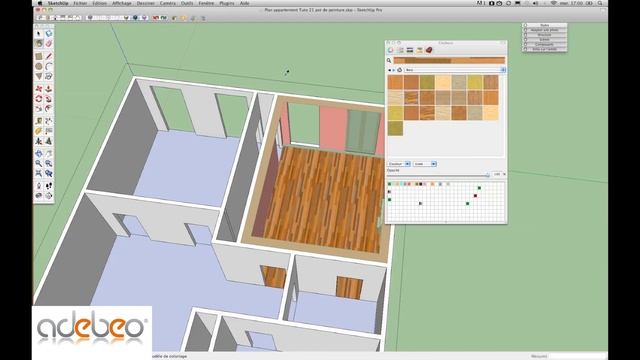
Task: Pick the Tape Measure tool
Action: pos(39,121)
